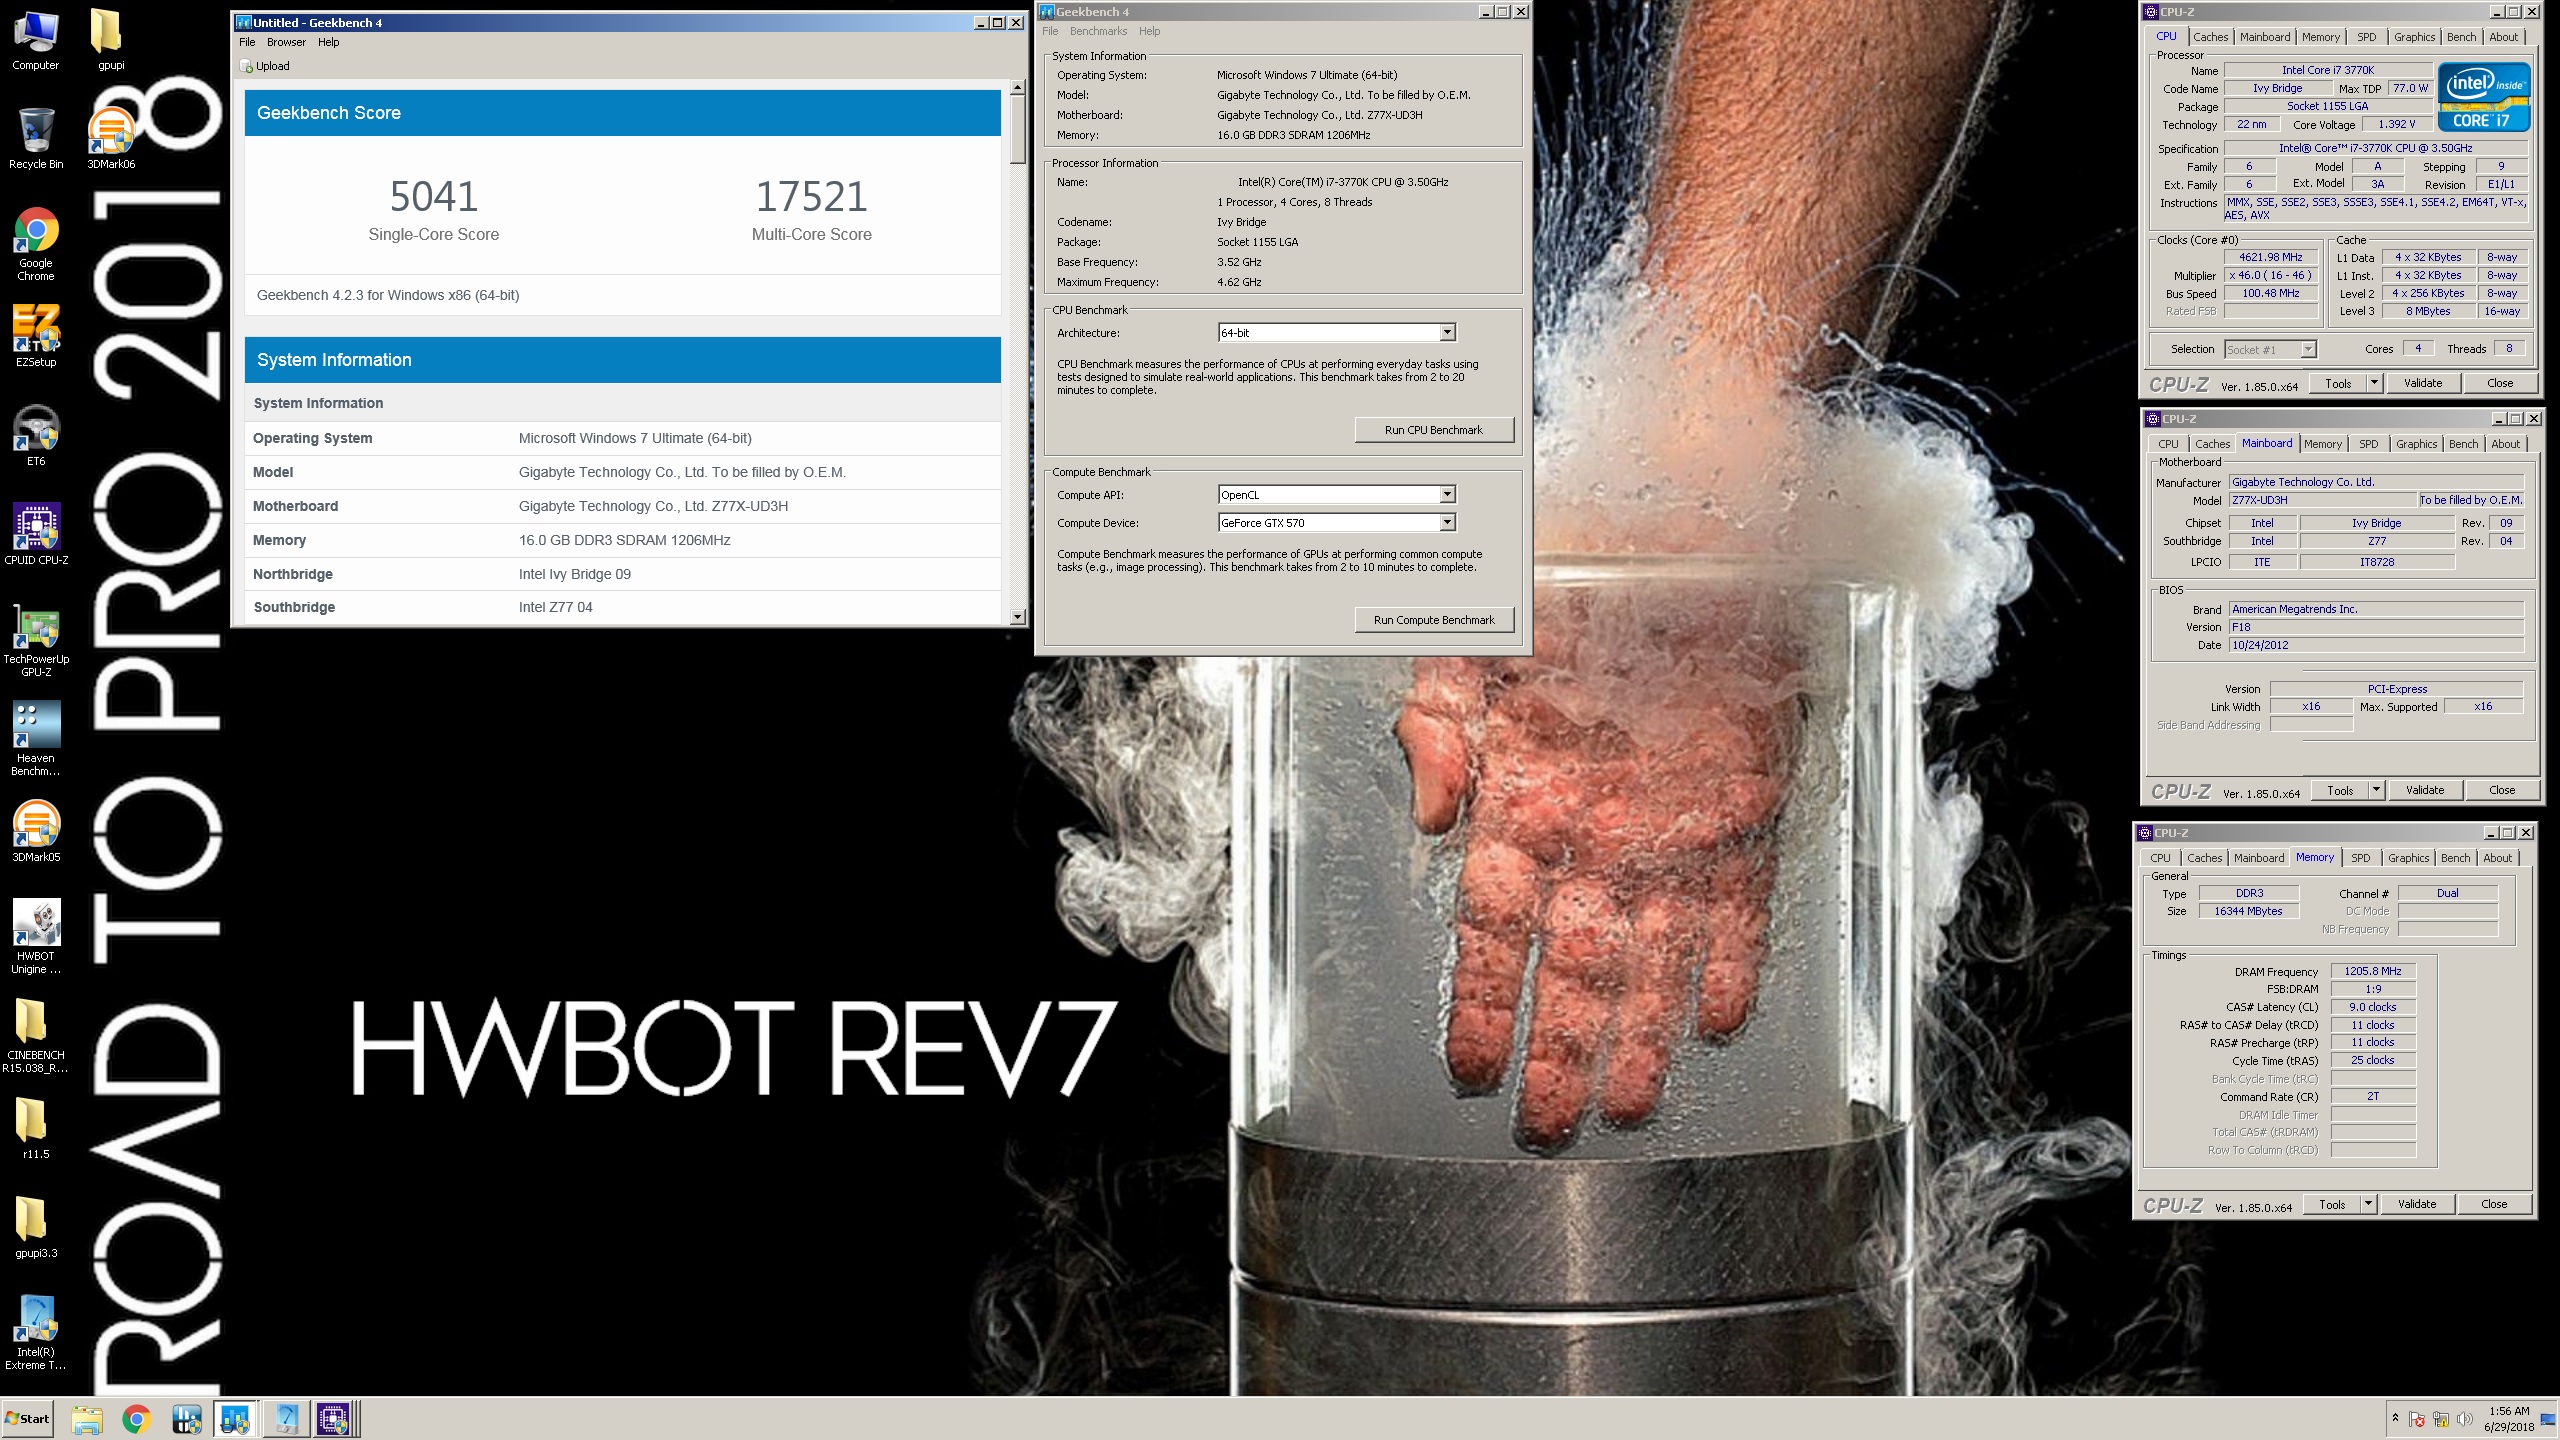Open the File menu in the Untitled Geekbench window

point(247,42)
